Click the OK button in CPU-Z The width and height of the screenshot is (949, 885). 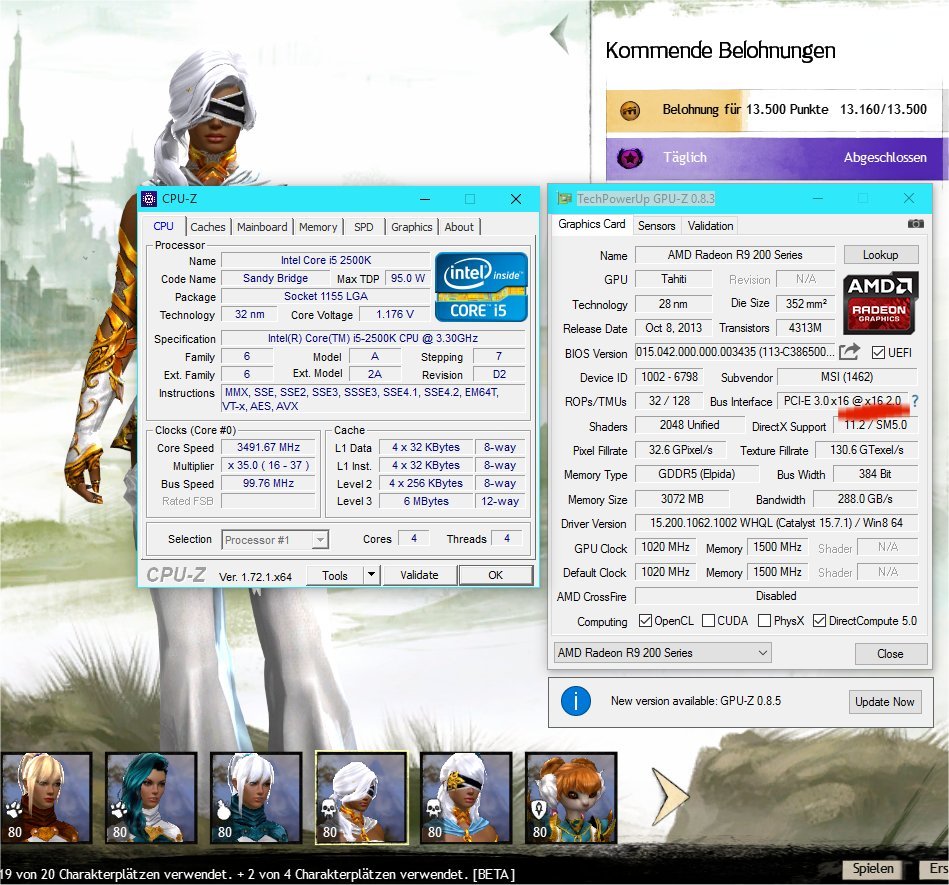point(496,575)
